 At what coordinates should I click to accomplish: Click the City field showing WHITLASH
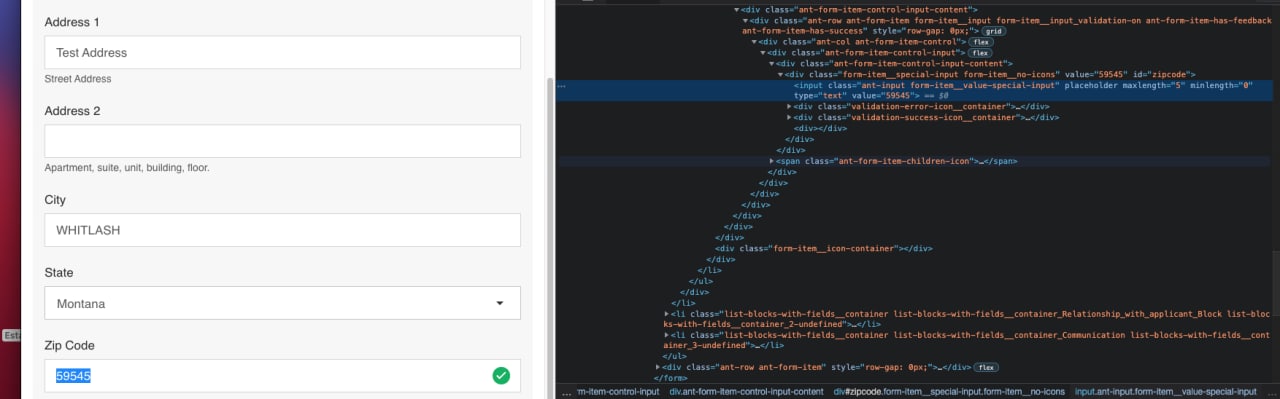[x=282, y=230]
